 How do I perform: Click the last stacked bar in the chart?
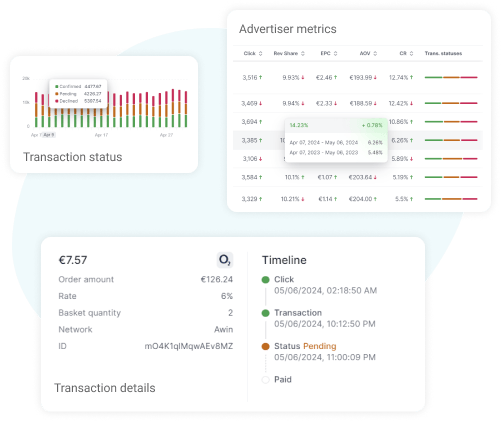[186, 109]
